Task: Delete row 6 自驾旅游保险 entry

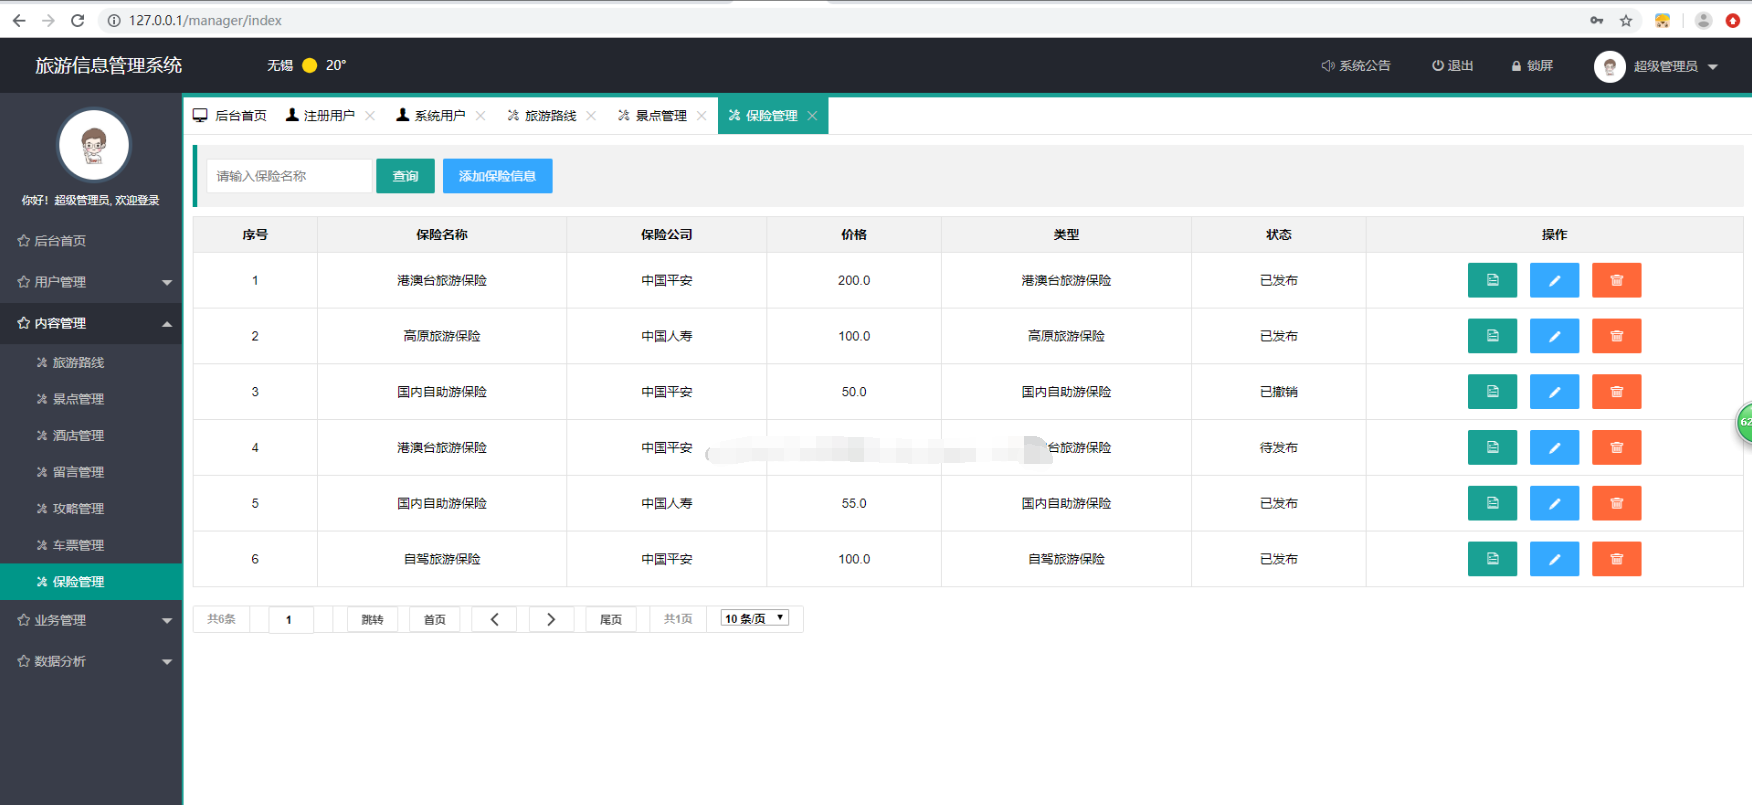Action: point(1616,559)
